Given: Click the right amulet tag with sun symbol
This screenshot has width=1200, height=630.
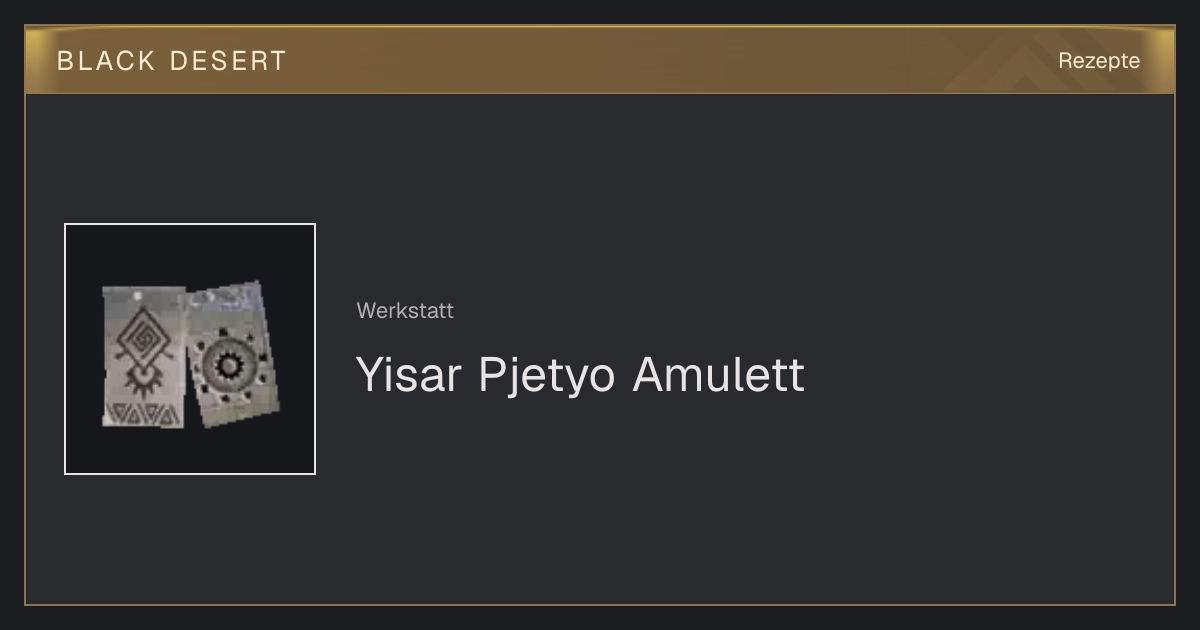Looking at the screenshot, I should pyautogui.click(x=232, y=354).
